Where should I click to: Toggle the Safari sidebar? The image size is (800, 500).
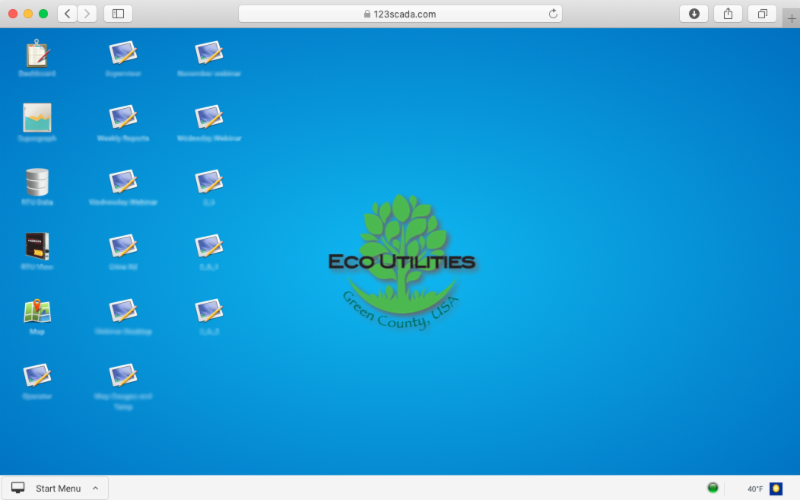tap(117, 14)
